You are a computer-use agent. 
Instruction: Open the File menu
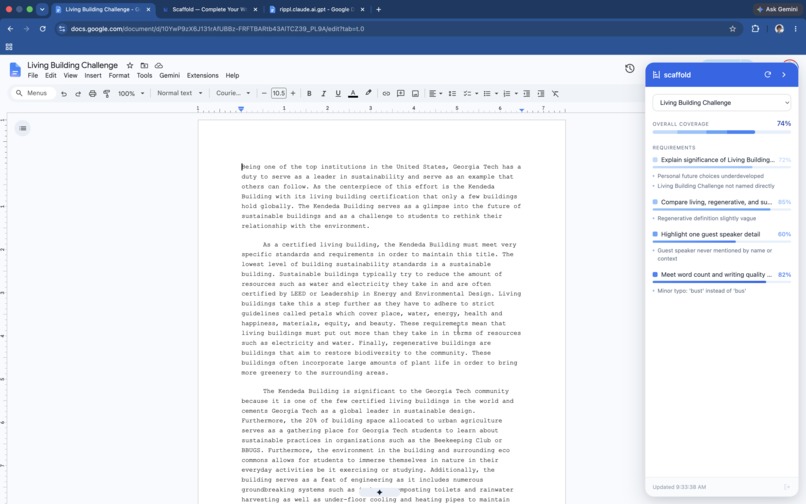33,76
